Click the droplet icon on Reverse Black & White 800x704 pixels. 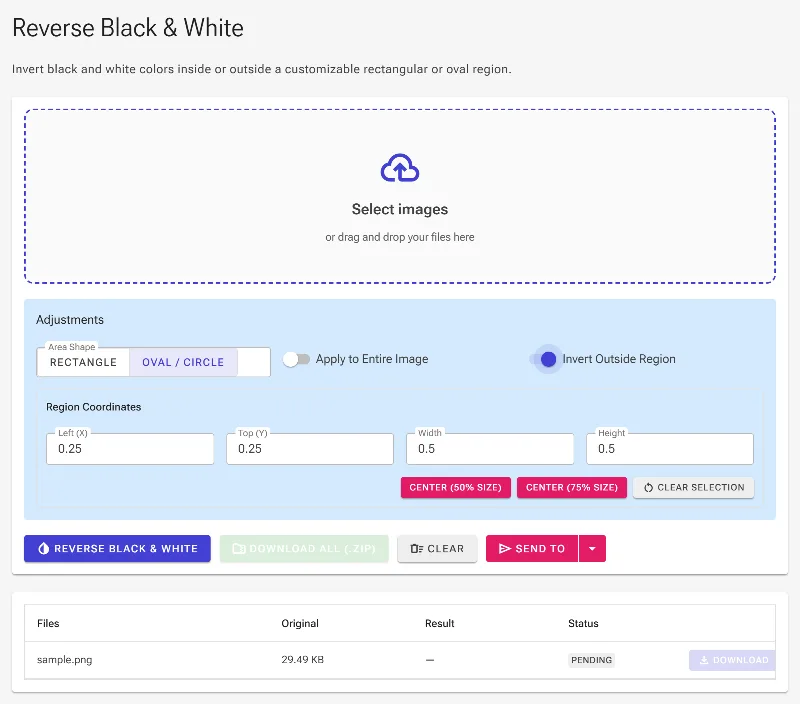44,548
